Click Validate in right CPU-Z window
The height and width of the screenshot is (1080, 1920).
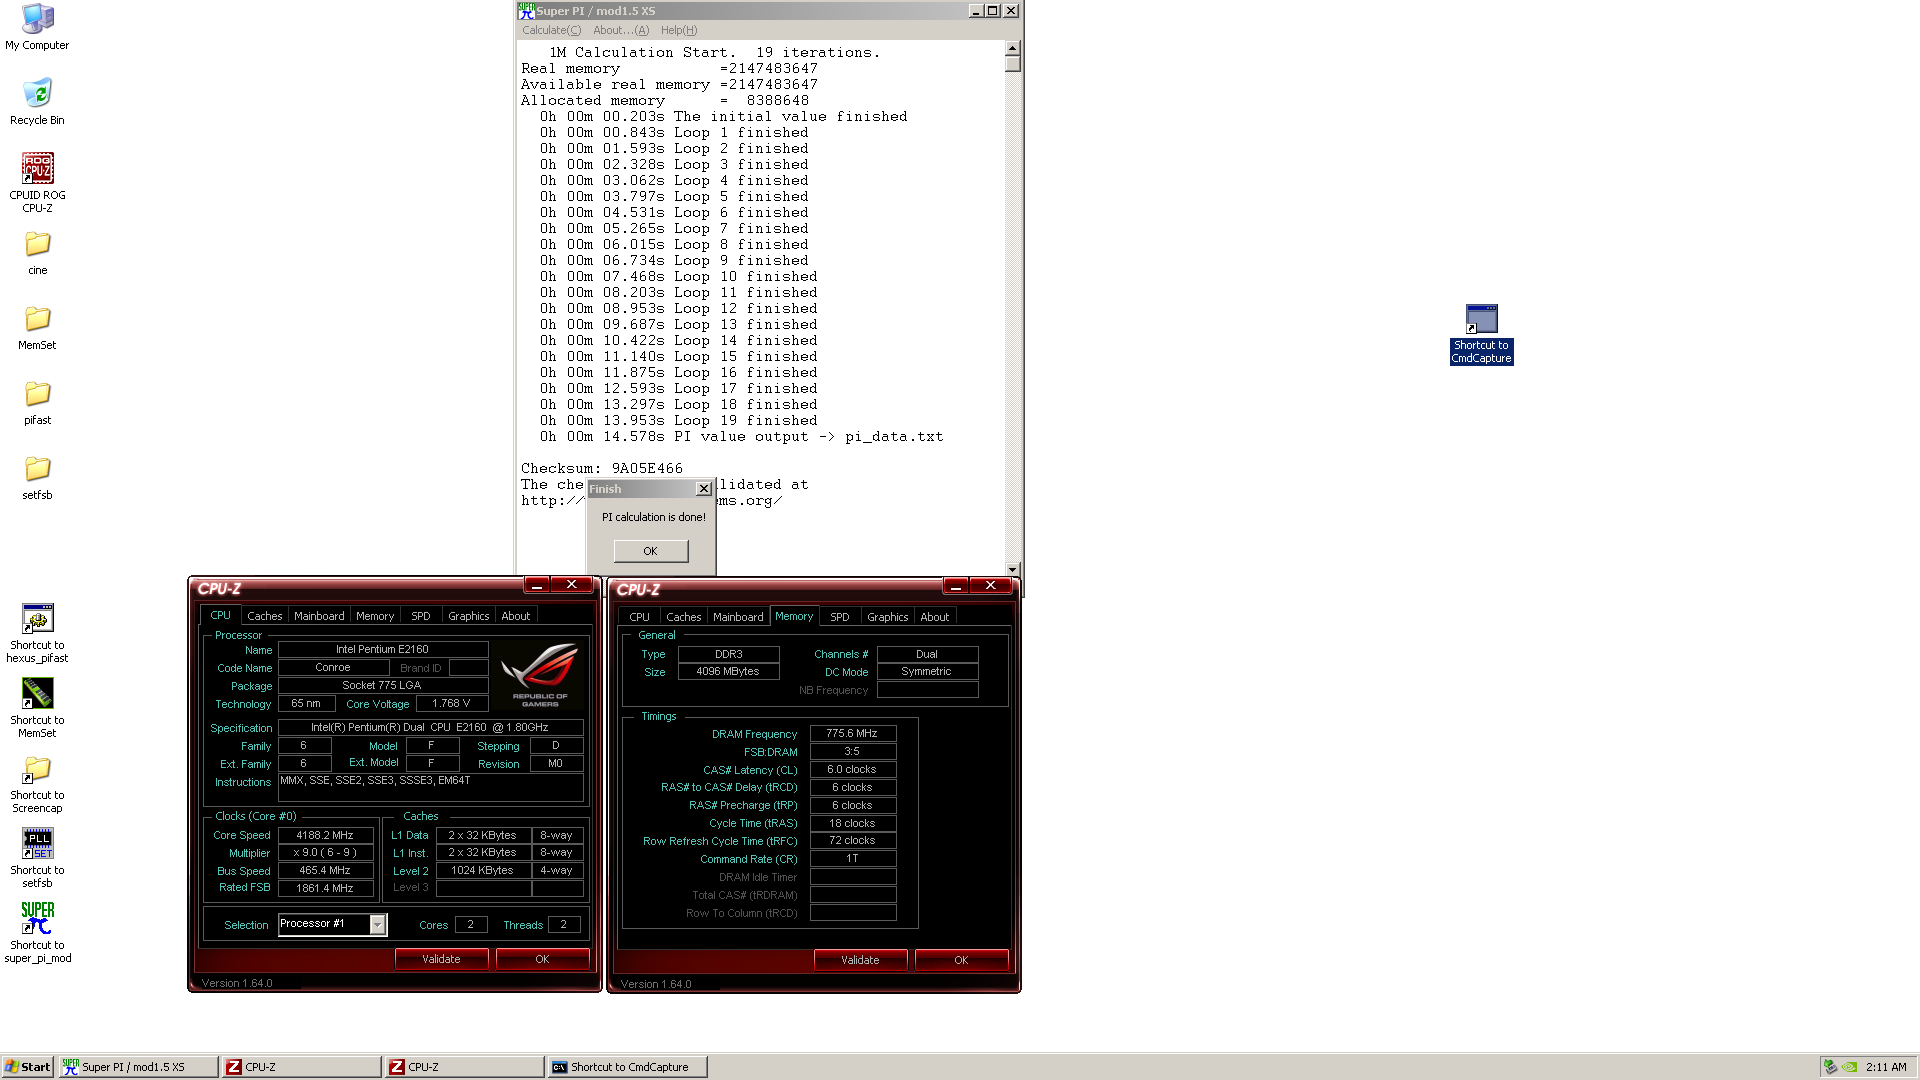click(x=860, y=960)
